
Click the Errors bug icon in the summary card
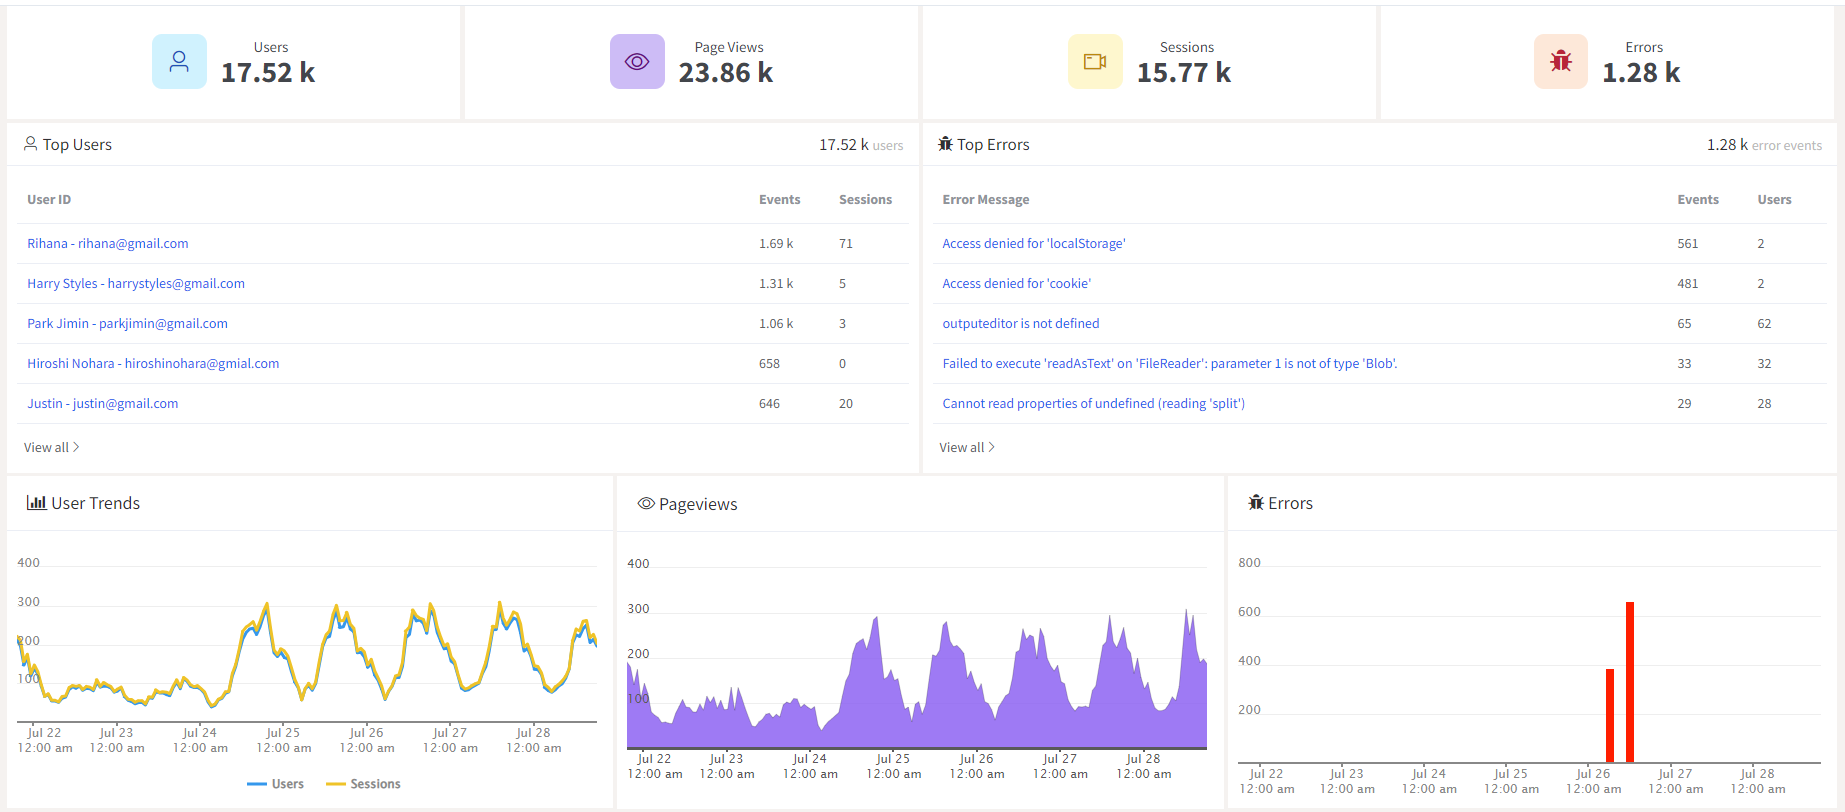1560,62
